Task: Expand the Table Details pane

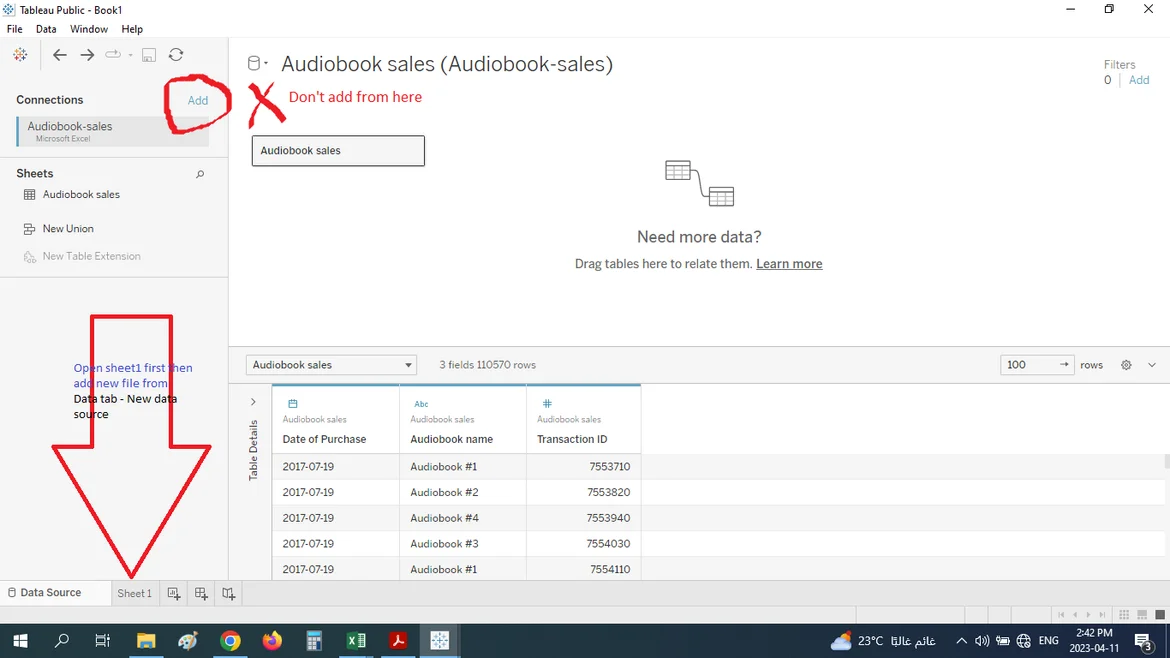Action: click(x=253, y=402)
